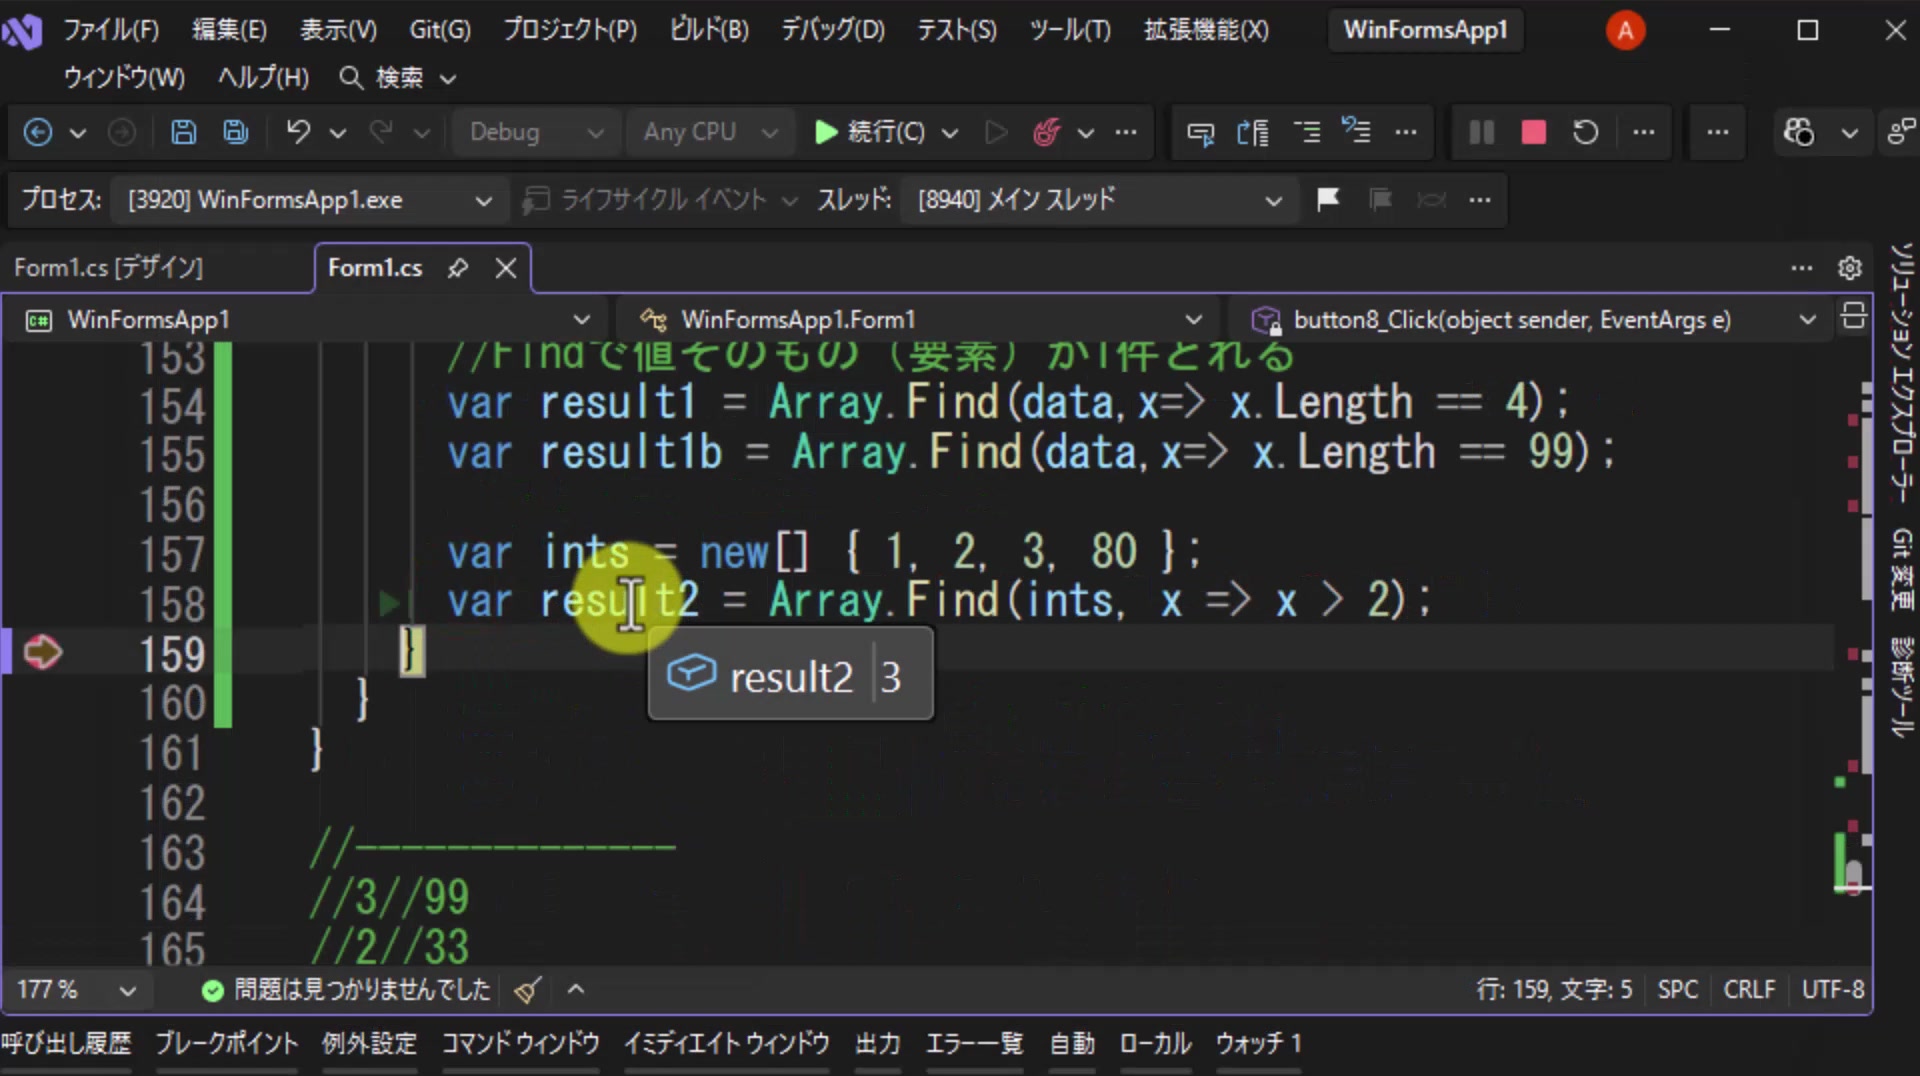Screen dimensions: 1920x1076
Task: Close the Form1.cs tab
Action: pyautogui.click(x=506, y=268)
